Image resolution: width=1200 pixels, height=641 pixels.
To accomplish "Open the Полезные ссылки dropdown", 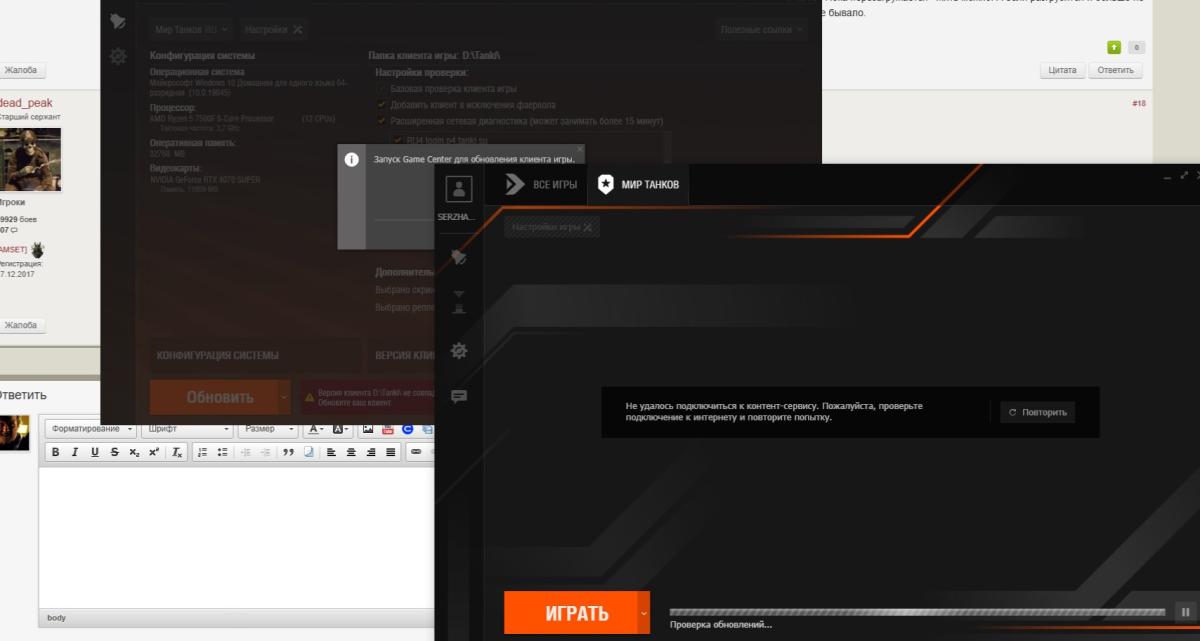I will 762,29.
